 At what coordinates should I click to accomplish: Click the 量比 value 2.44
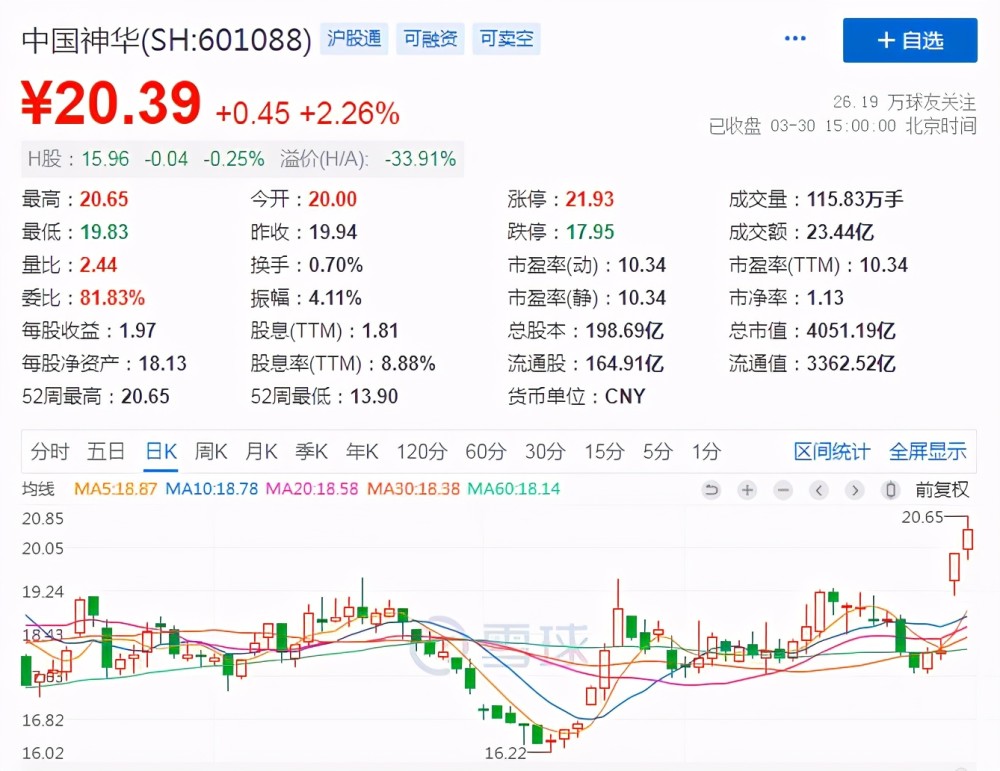tap(98, 265)
